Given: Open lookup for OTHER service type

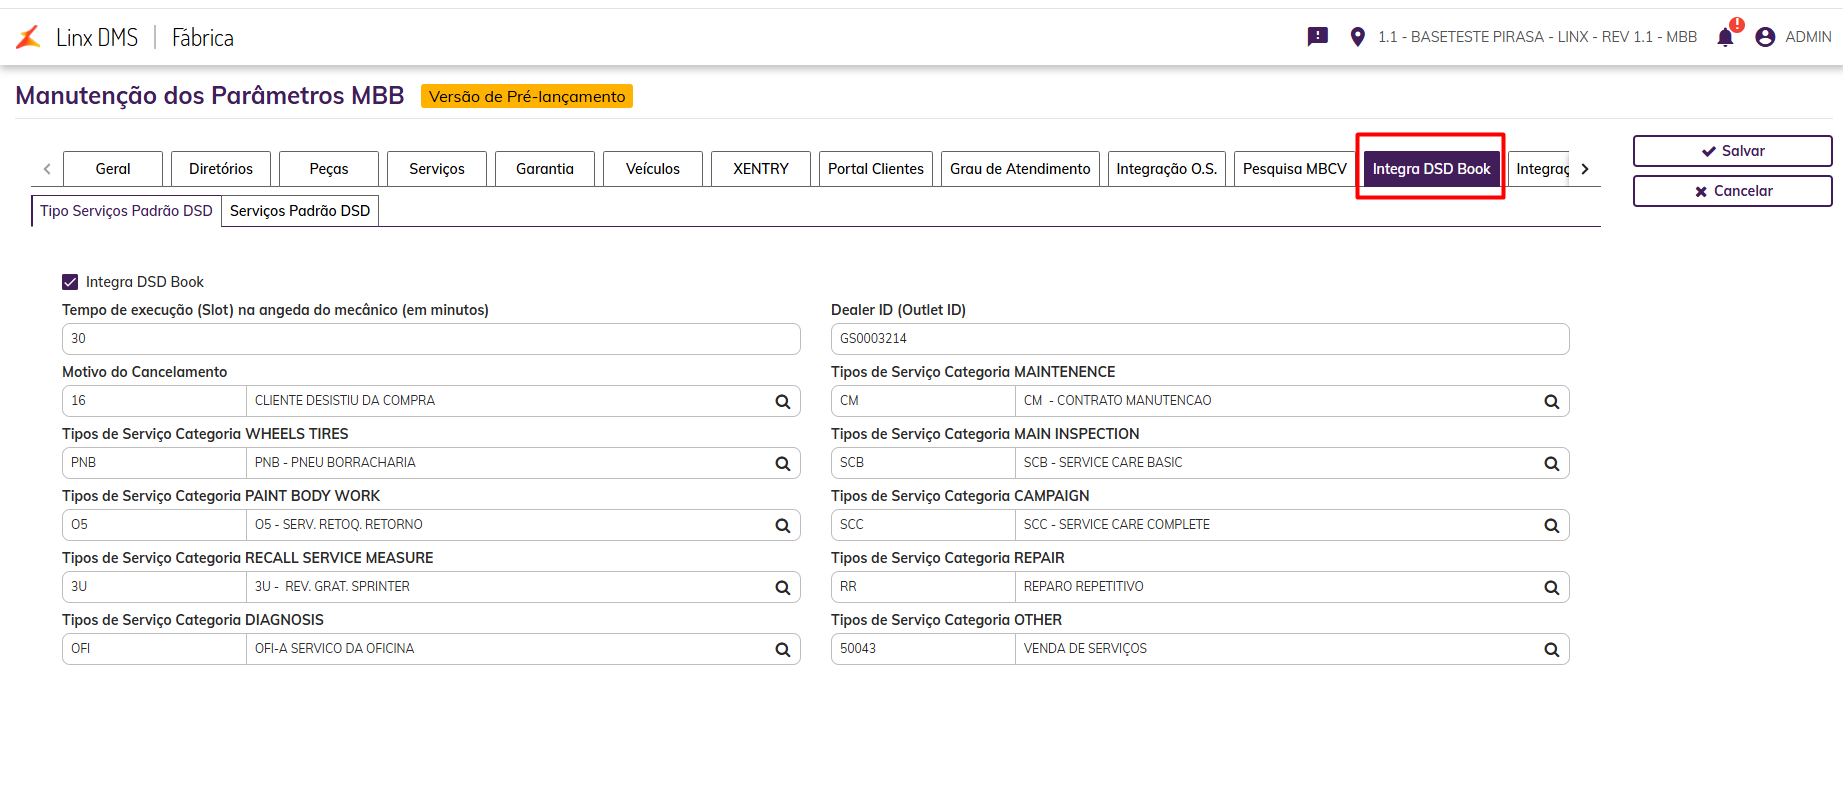Looking at the screenshot, I should tap(1552, 649).
